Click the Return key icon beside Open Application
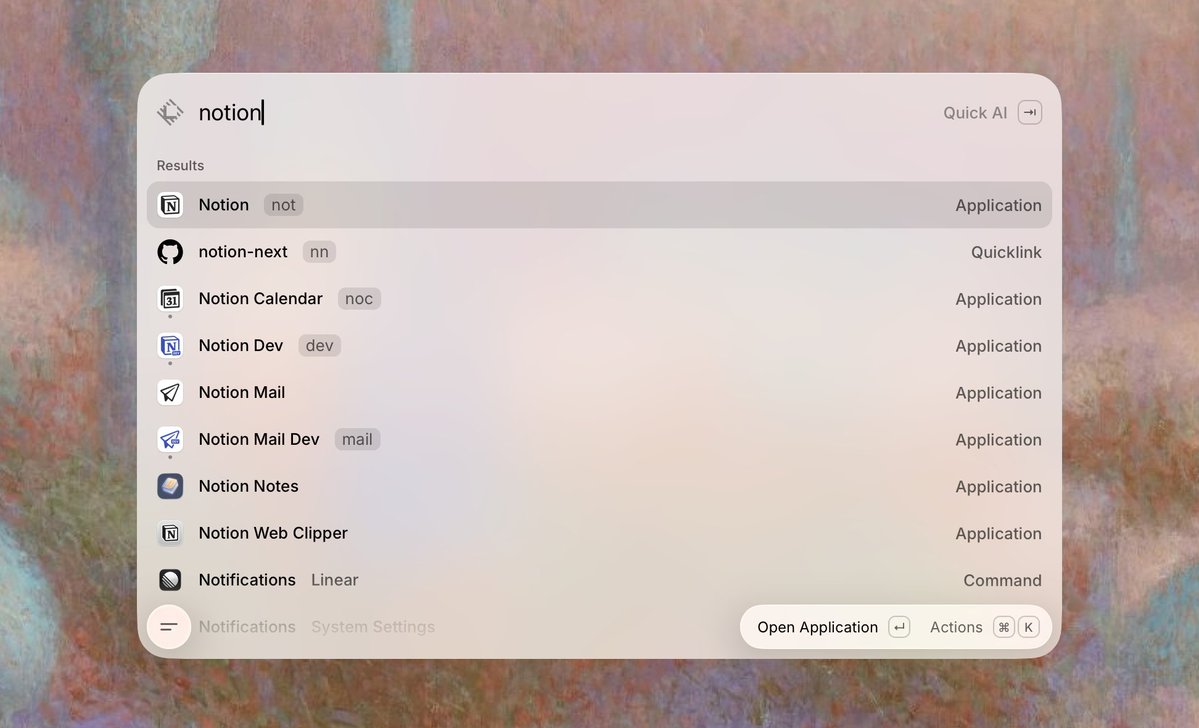The width and height of the screenshot is (1199, 728). click(x=899, y=627)
